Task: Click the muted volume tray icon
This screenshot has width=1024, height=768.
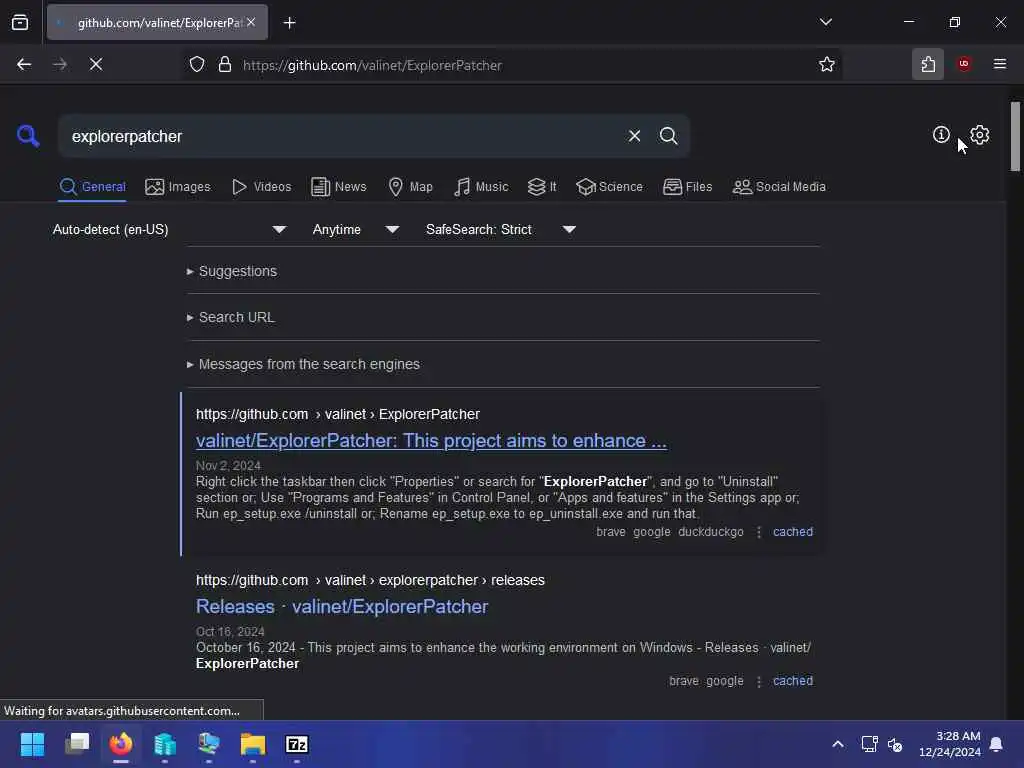Action: (895, 744)
